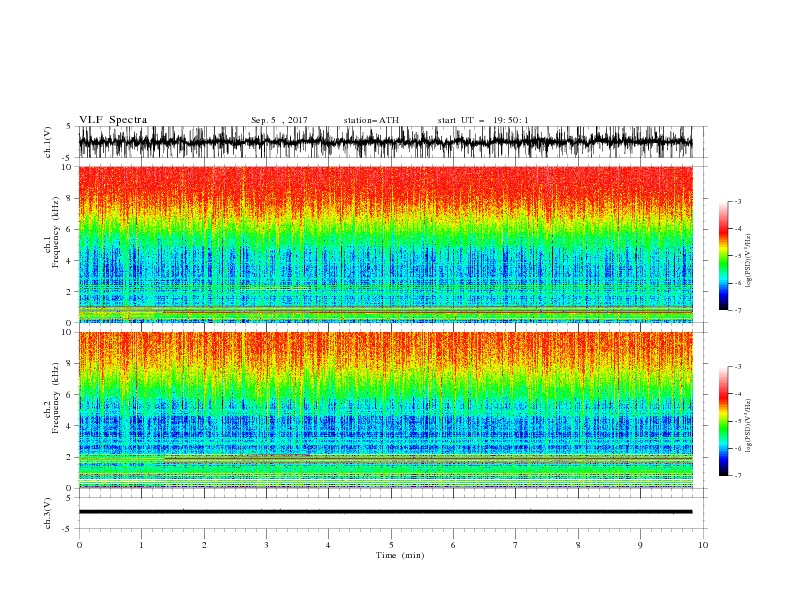Click time axis tick label "5"

(x=391, y=545)
